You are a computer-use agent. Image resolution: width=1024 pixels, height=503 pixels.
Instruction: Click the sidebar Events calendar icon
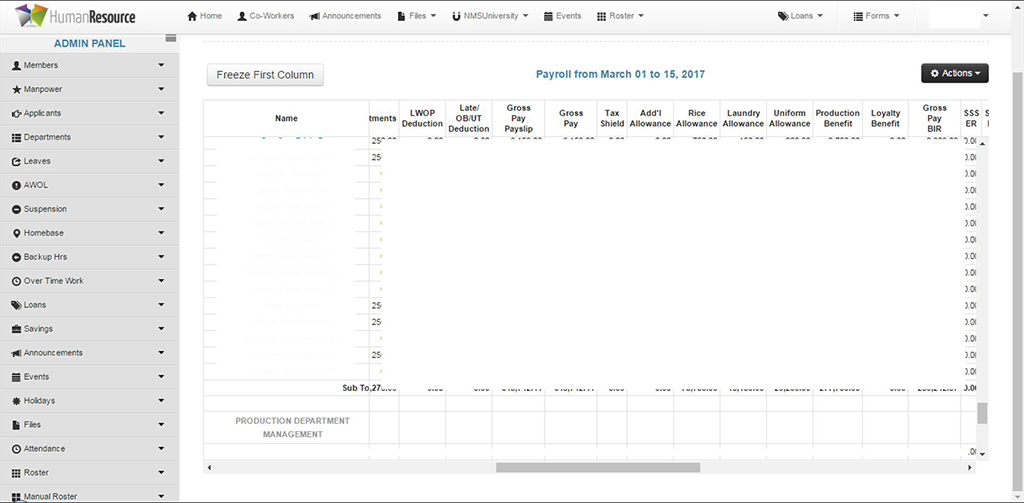(x=17, y=377)
